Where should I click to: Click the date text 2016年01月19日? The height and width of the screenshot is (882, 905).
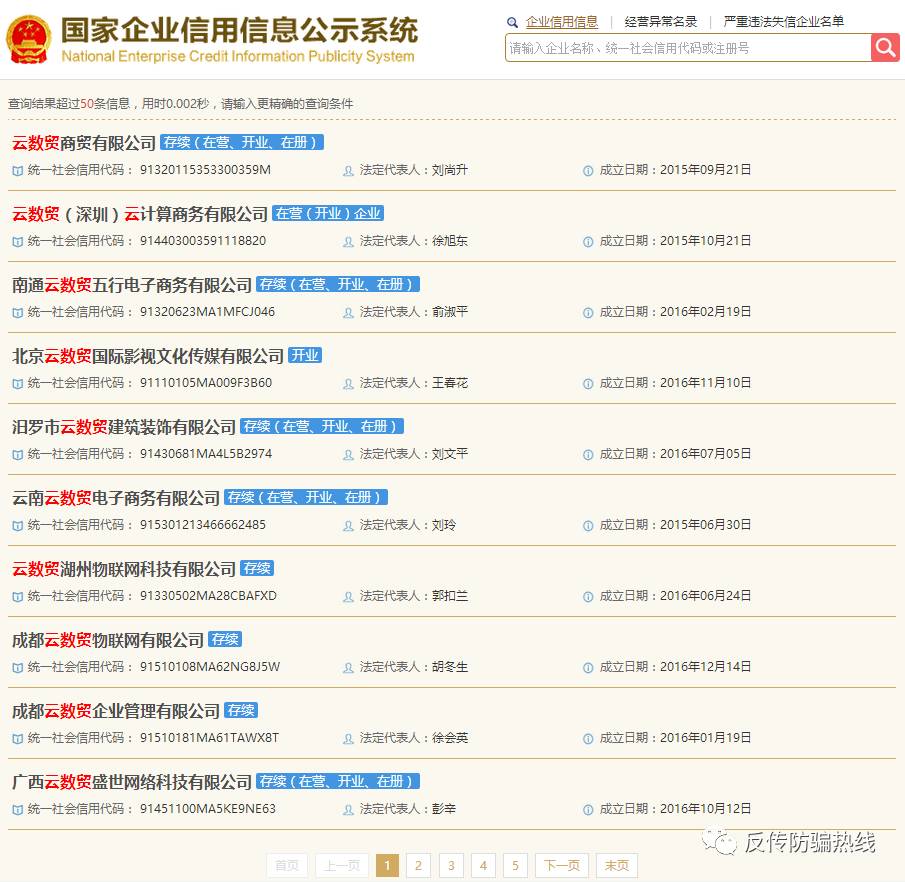tap(705, 738)
